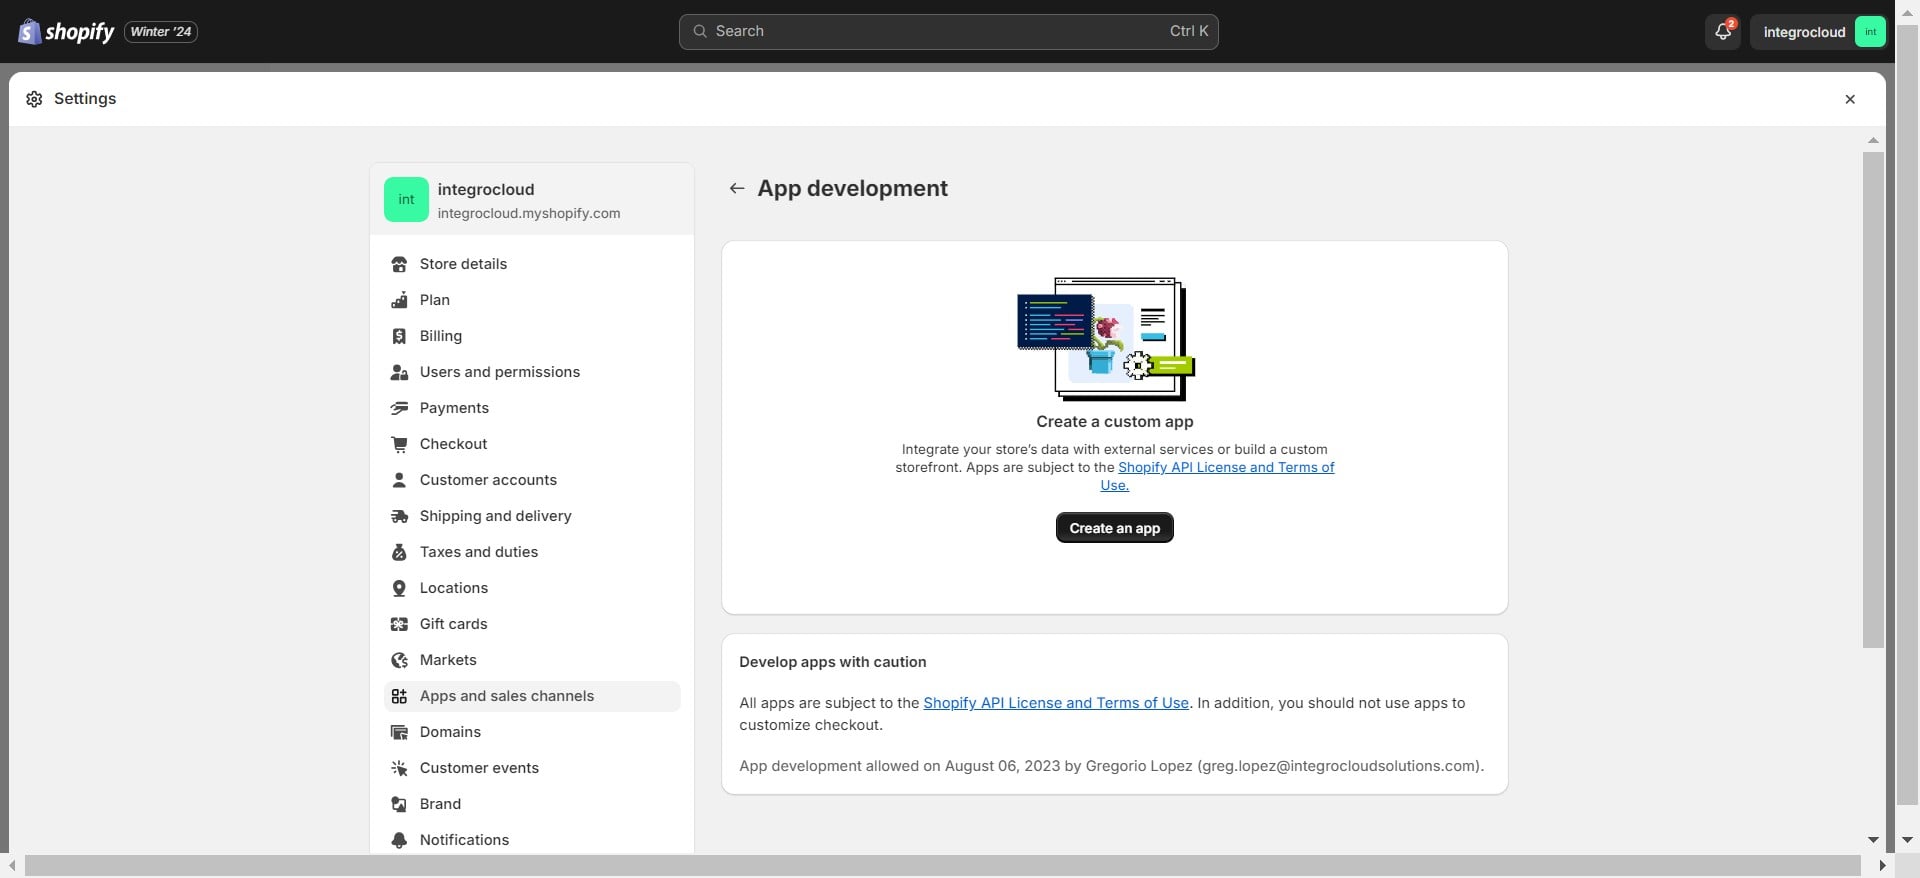Click the Checkout cart icon
The width and height of the screenshot is (1920, 878).
point(399,444)
